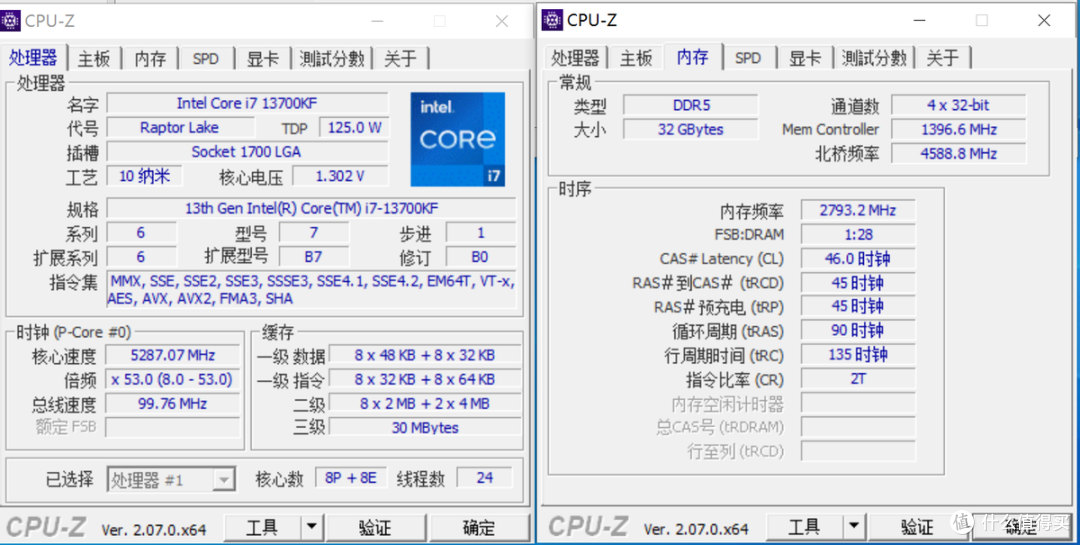Click the revision value B0

click(480, 257)
